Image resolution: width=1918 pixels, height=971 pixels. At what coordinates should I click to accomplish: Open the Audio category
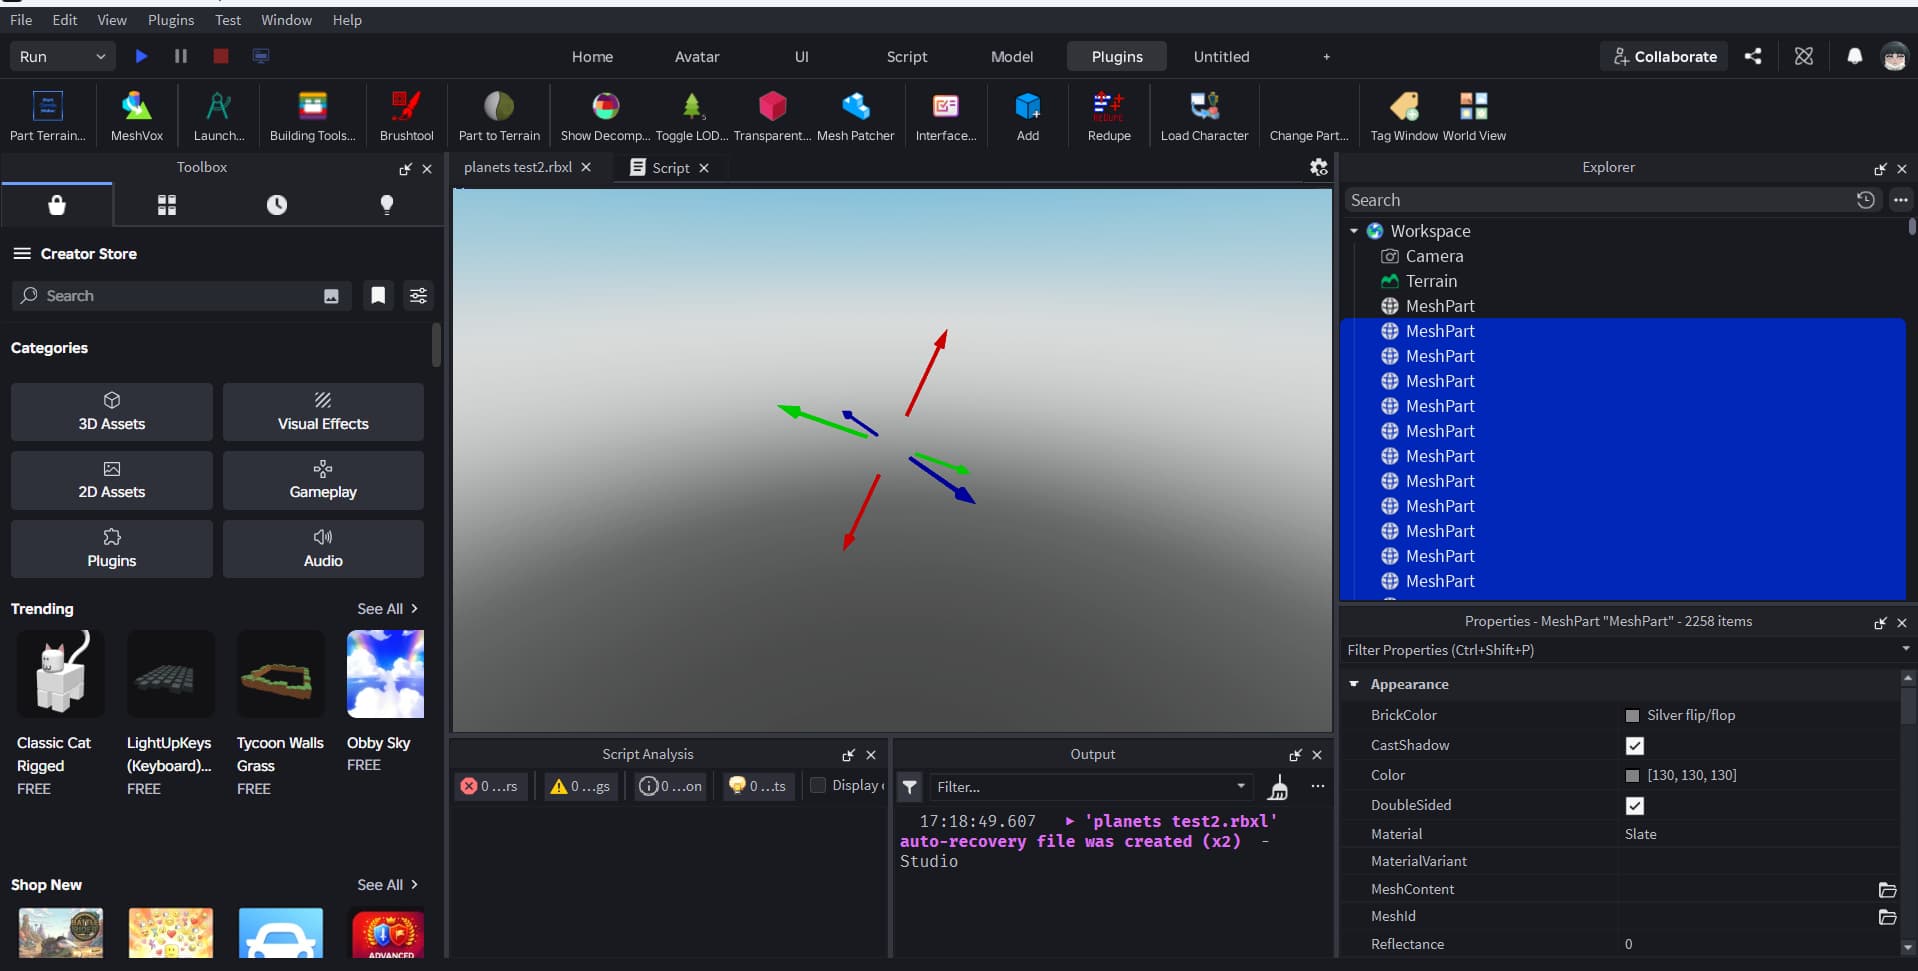click(x=323, y=549)
